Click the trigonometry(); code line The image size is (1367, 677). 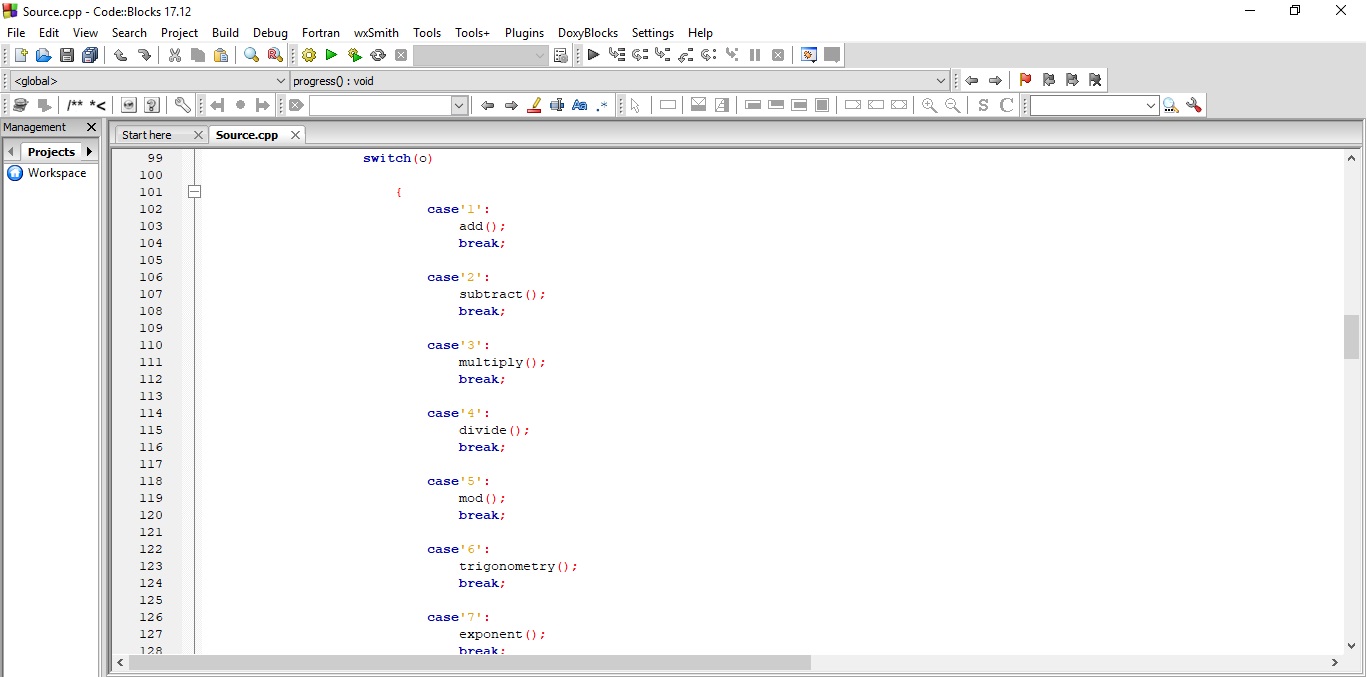pos(518,566)
